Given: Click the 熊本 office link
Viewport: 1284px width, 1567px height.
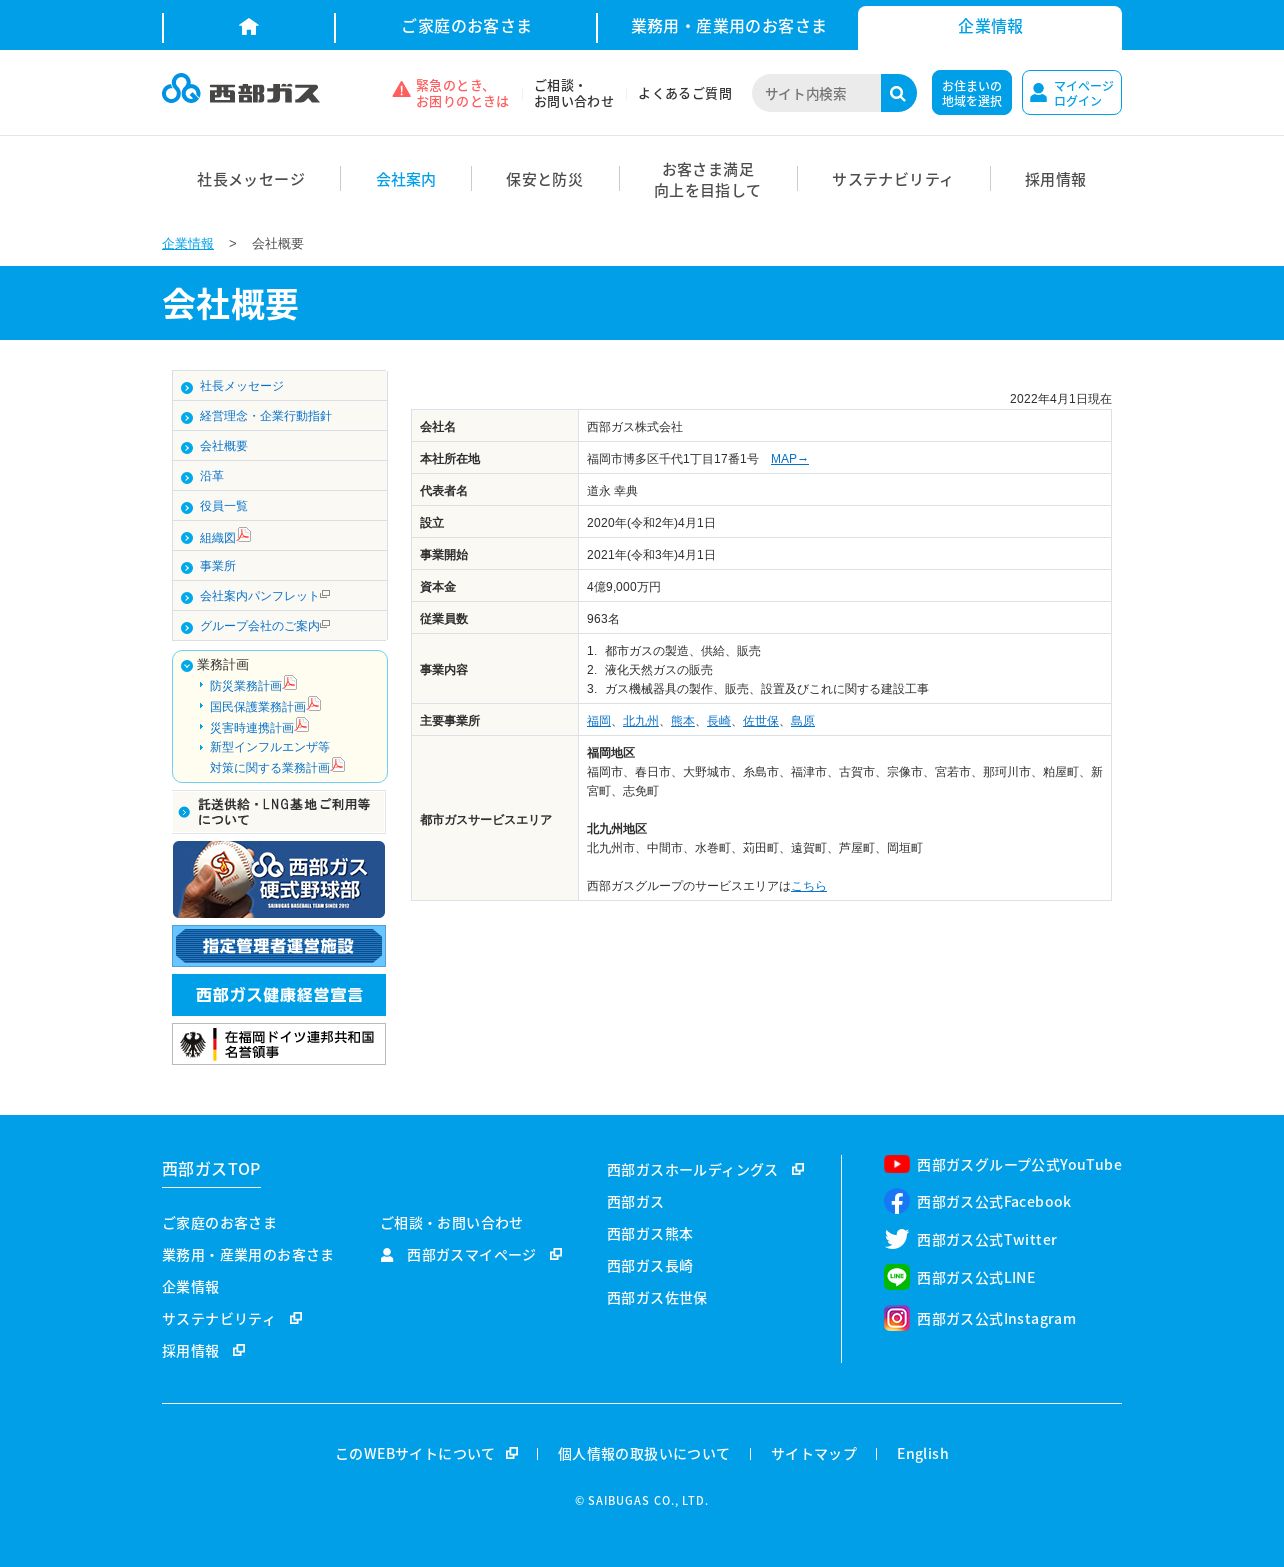Looking at the screenshot, I should [683, 721].
